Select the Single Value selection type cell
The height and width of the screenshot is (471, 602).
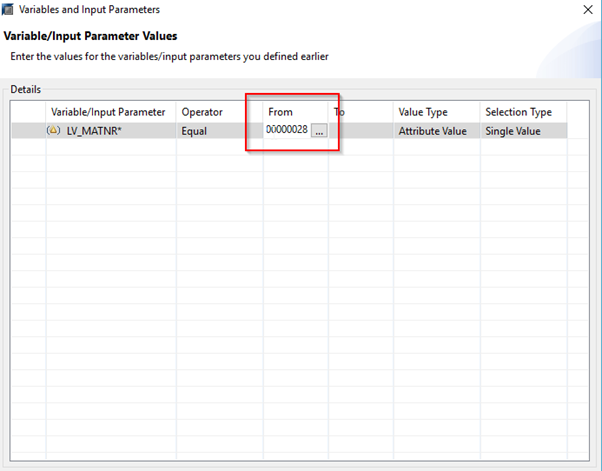pos(523,131)
